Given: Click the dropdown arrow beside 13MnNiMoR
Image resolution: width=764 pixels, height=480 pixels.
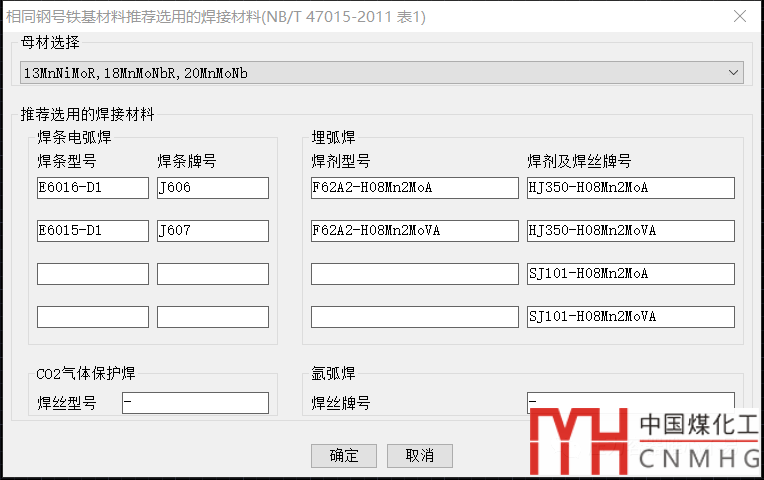Looking at the screenshot, I should [734, 73].
